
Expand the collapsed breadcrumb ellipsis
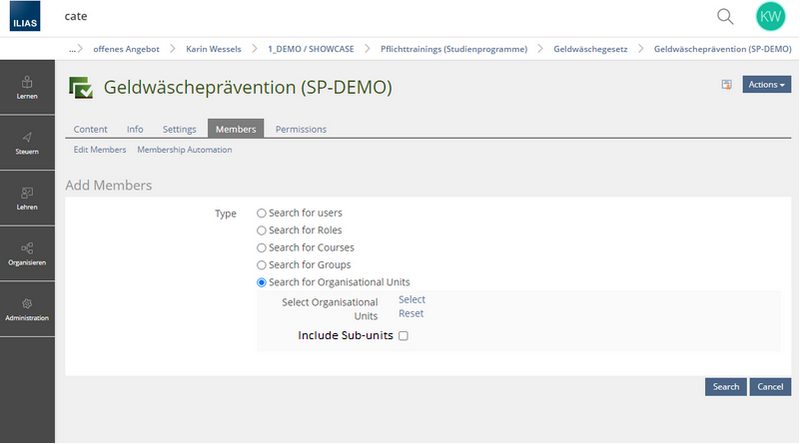pos(73,48)
